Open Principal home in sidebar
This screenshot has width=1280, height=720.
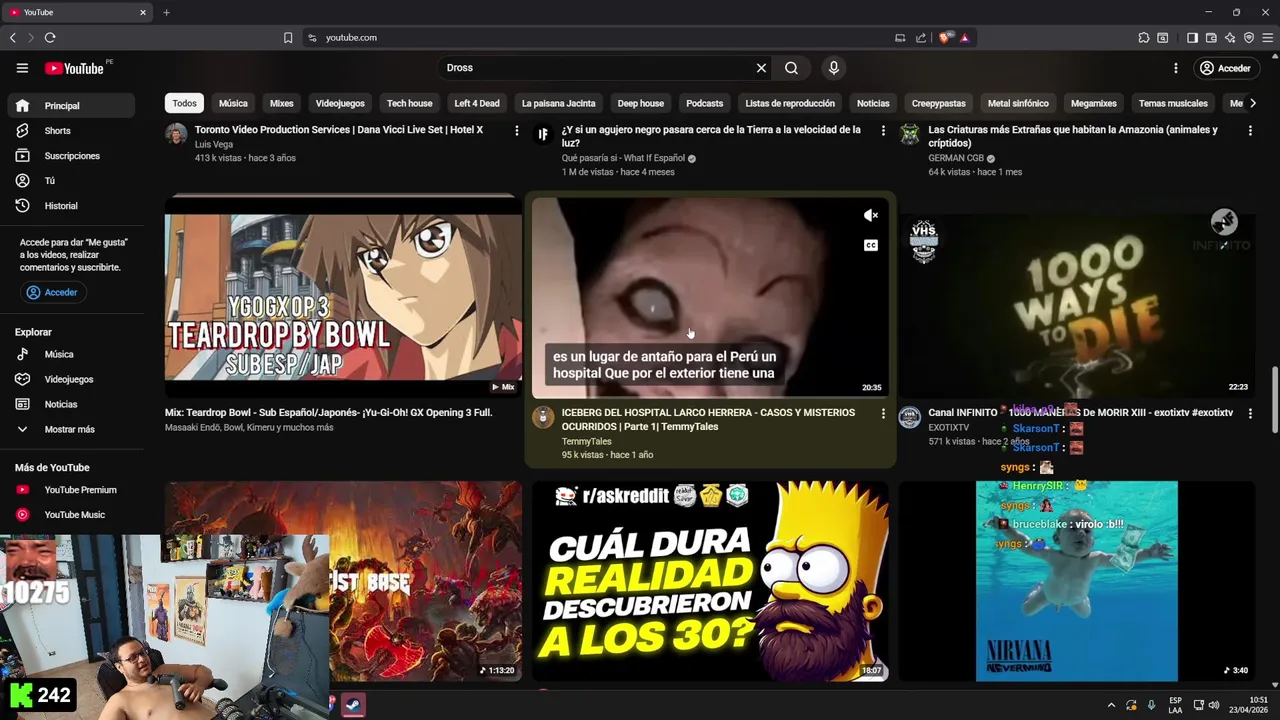tap(70, 106)
